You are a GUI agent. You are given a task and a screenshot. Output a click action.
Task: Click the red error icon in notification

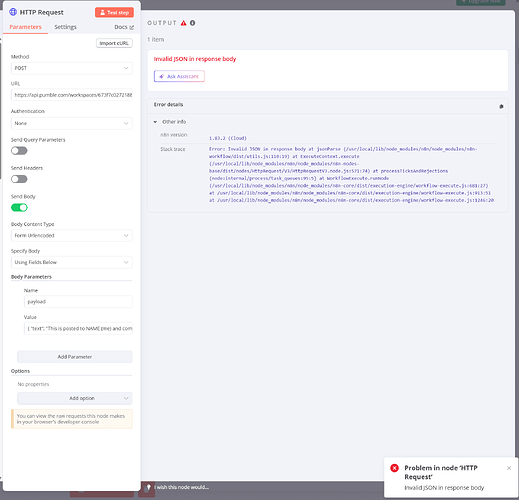click(x=394, y=468)
